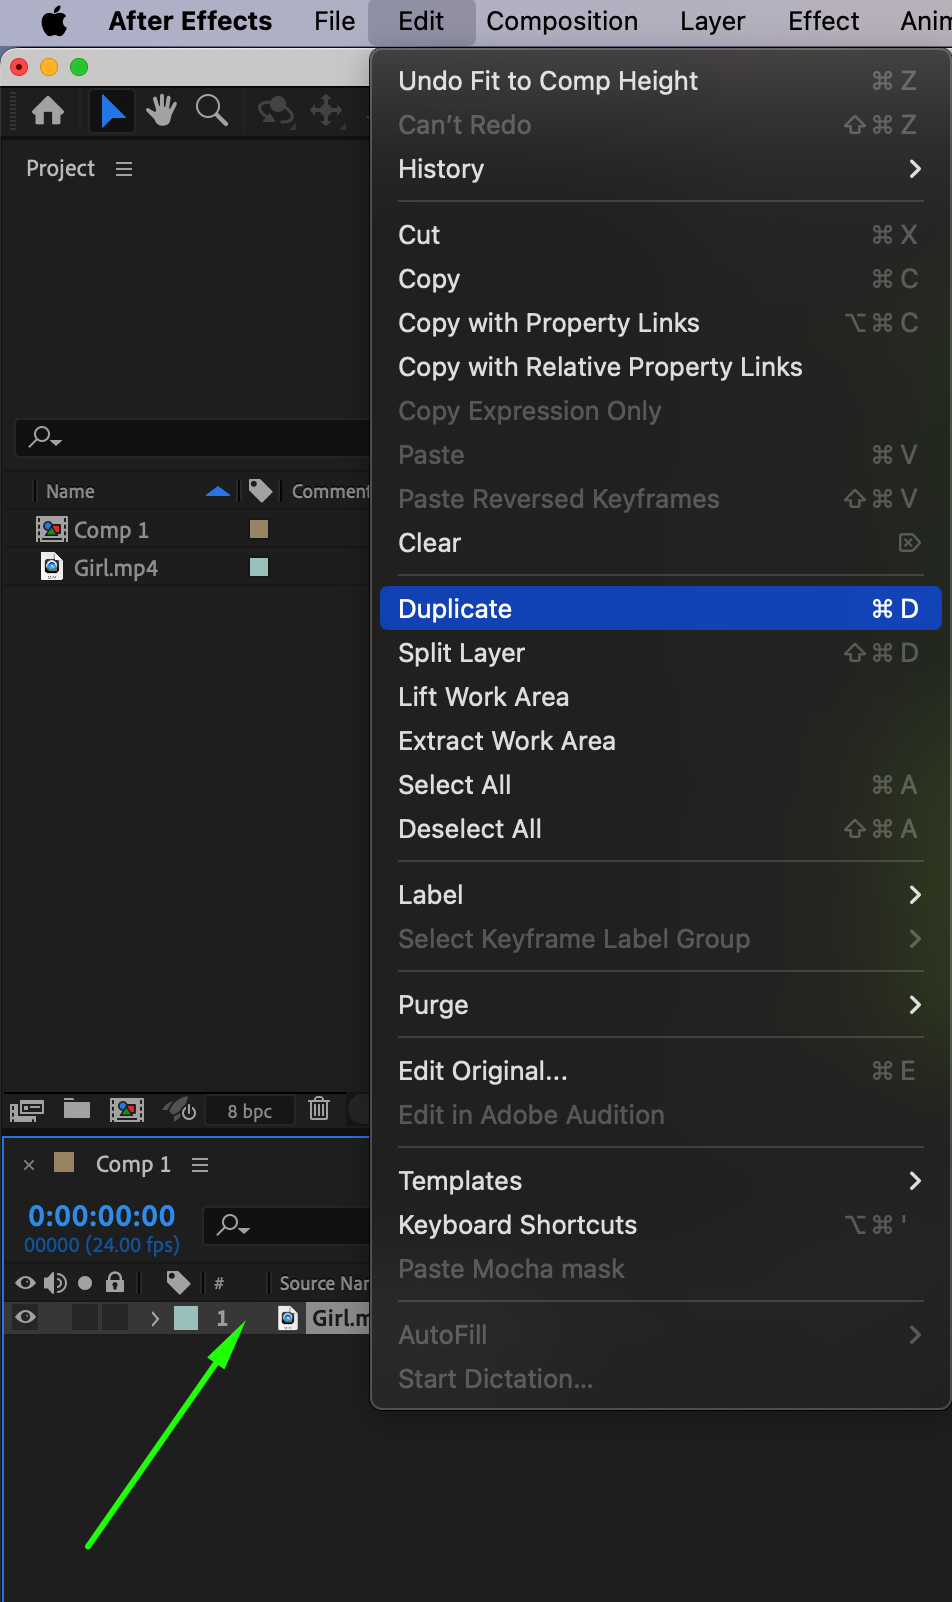Select the Selection arrow tool
The height and width of the screenshot is (1602, 952).
[112, 111]
